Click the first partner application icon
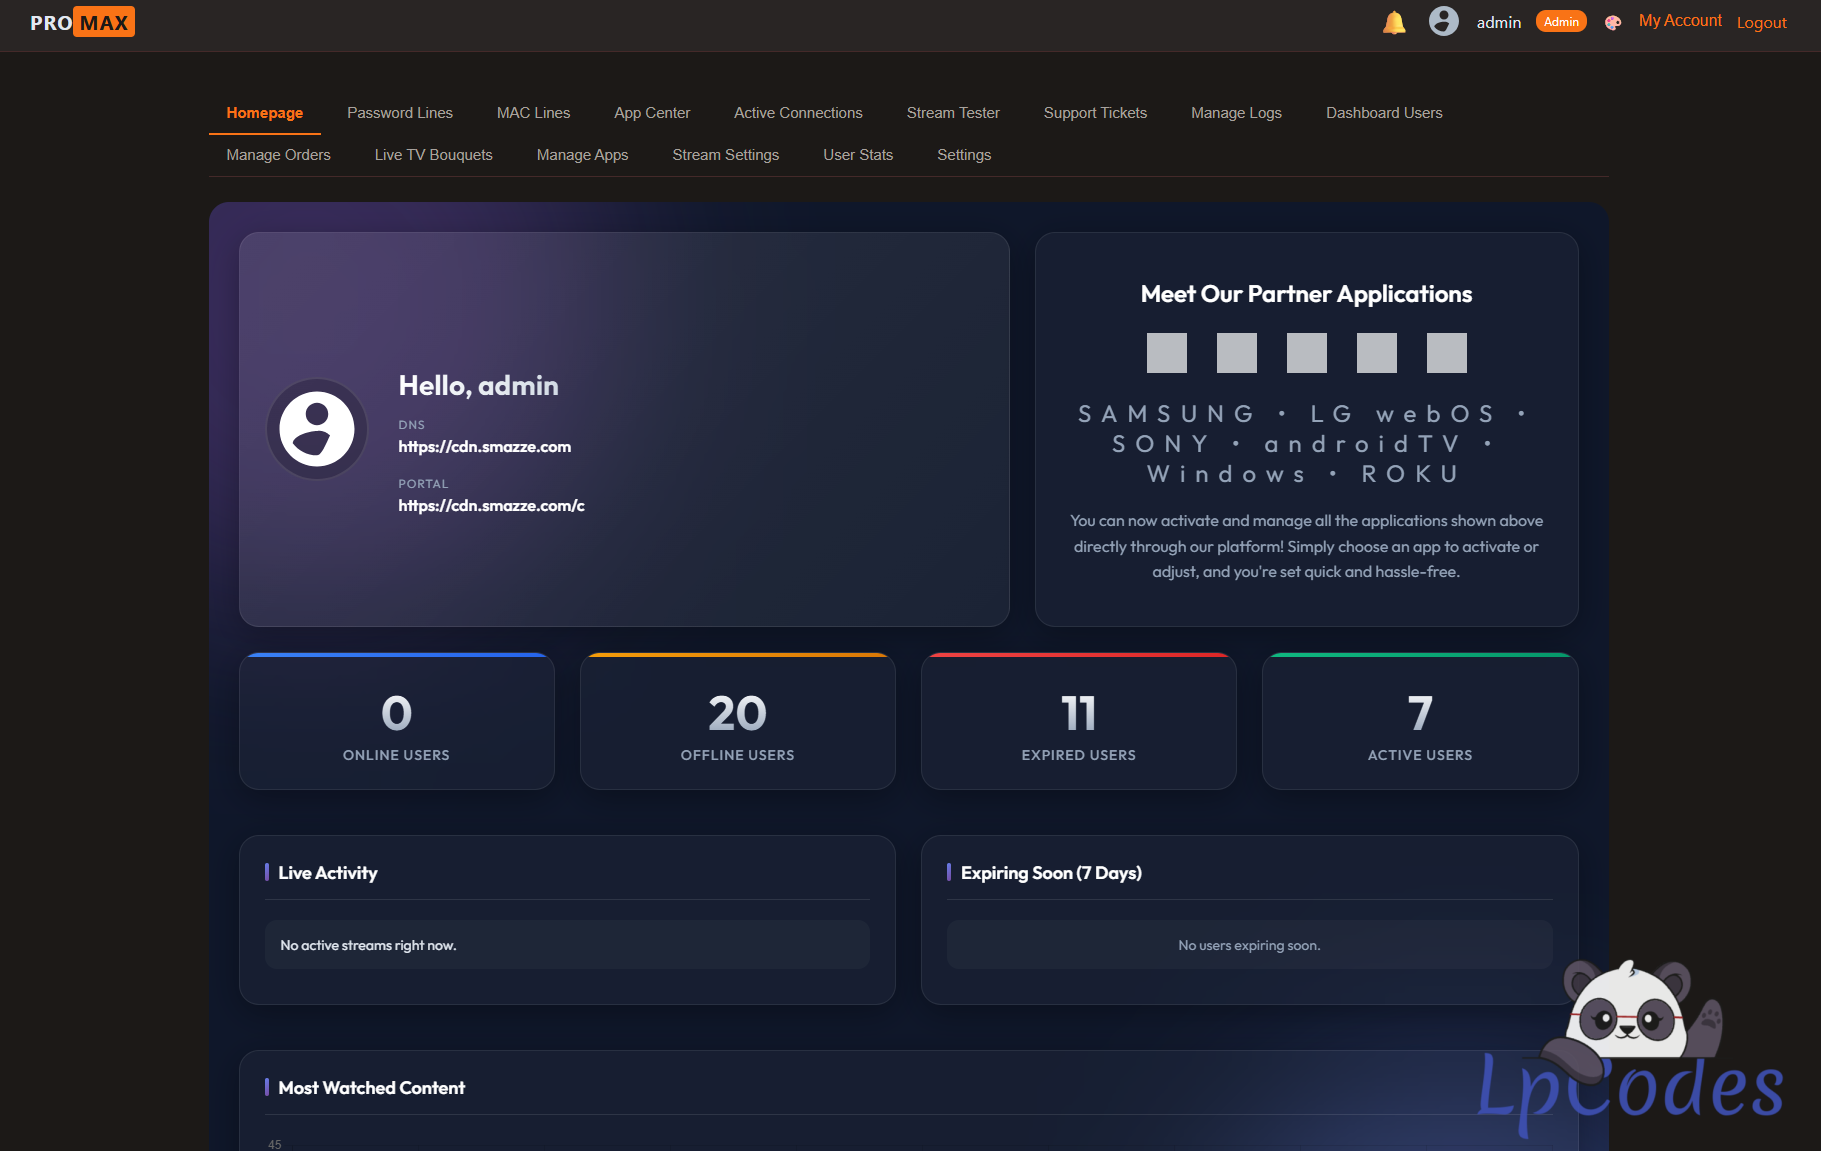This screenshot has height=1151, width=1821. [1166, 353]
